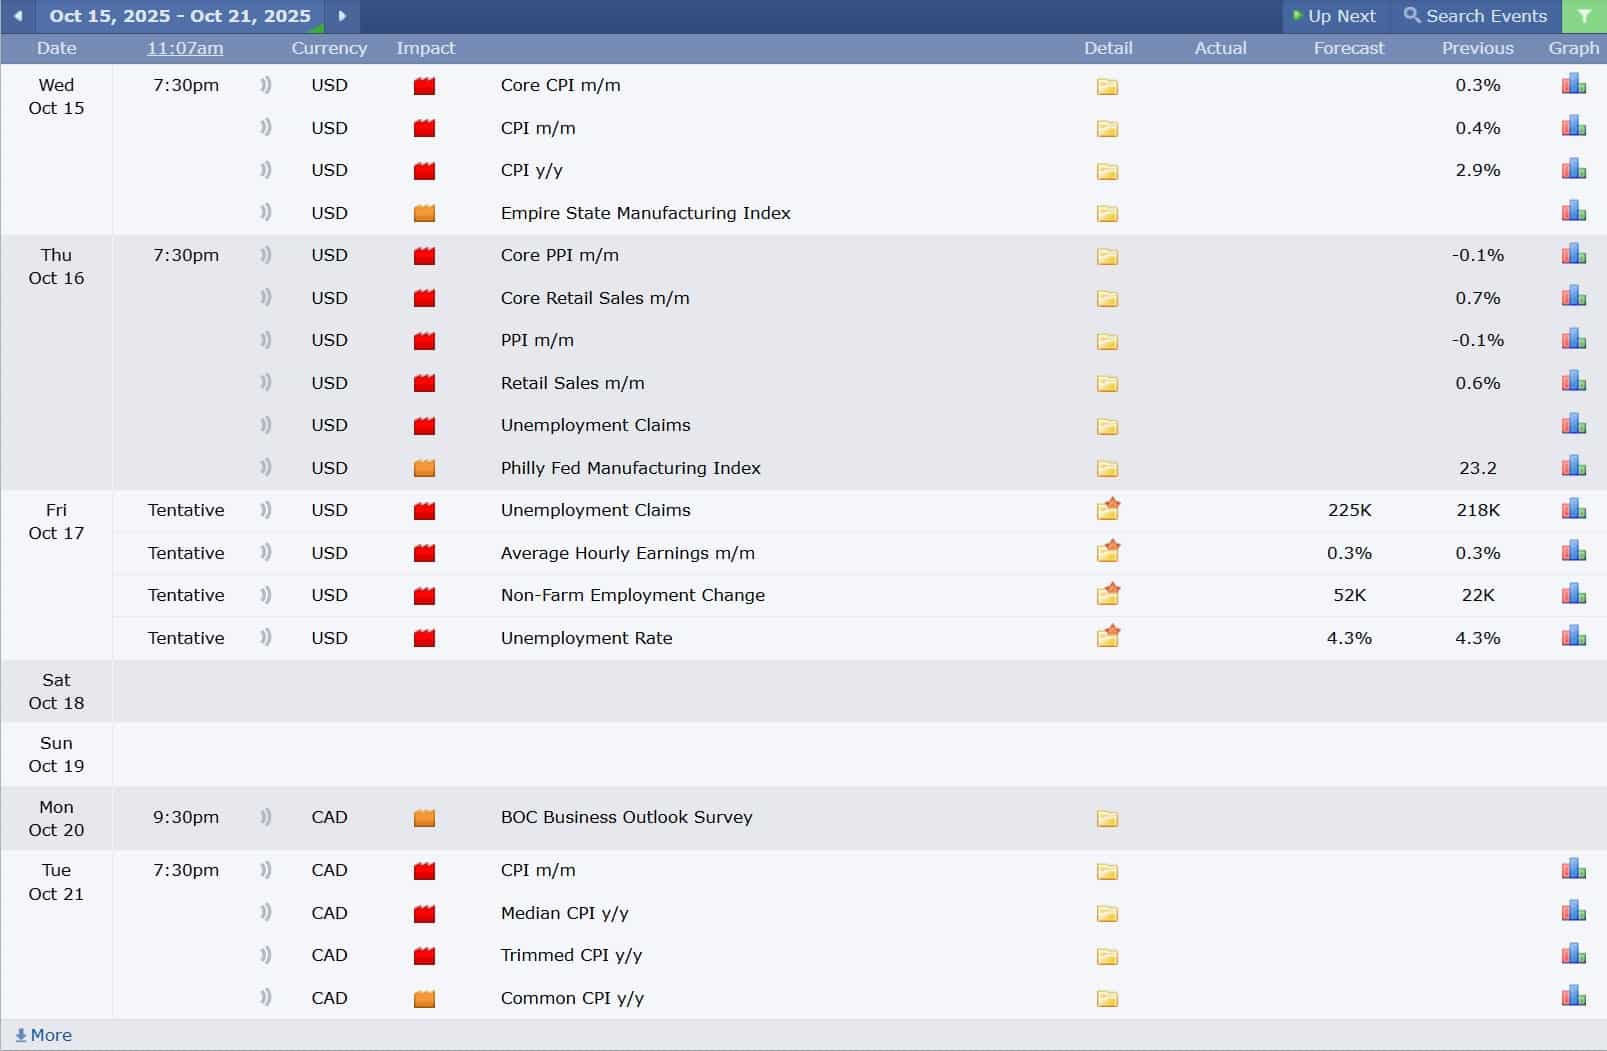
Task: Expand the list with More
Action: [x=44, y=1035]
